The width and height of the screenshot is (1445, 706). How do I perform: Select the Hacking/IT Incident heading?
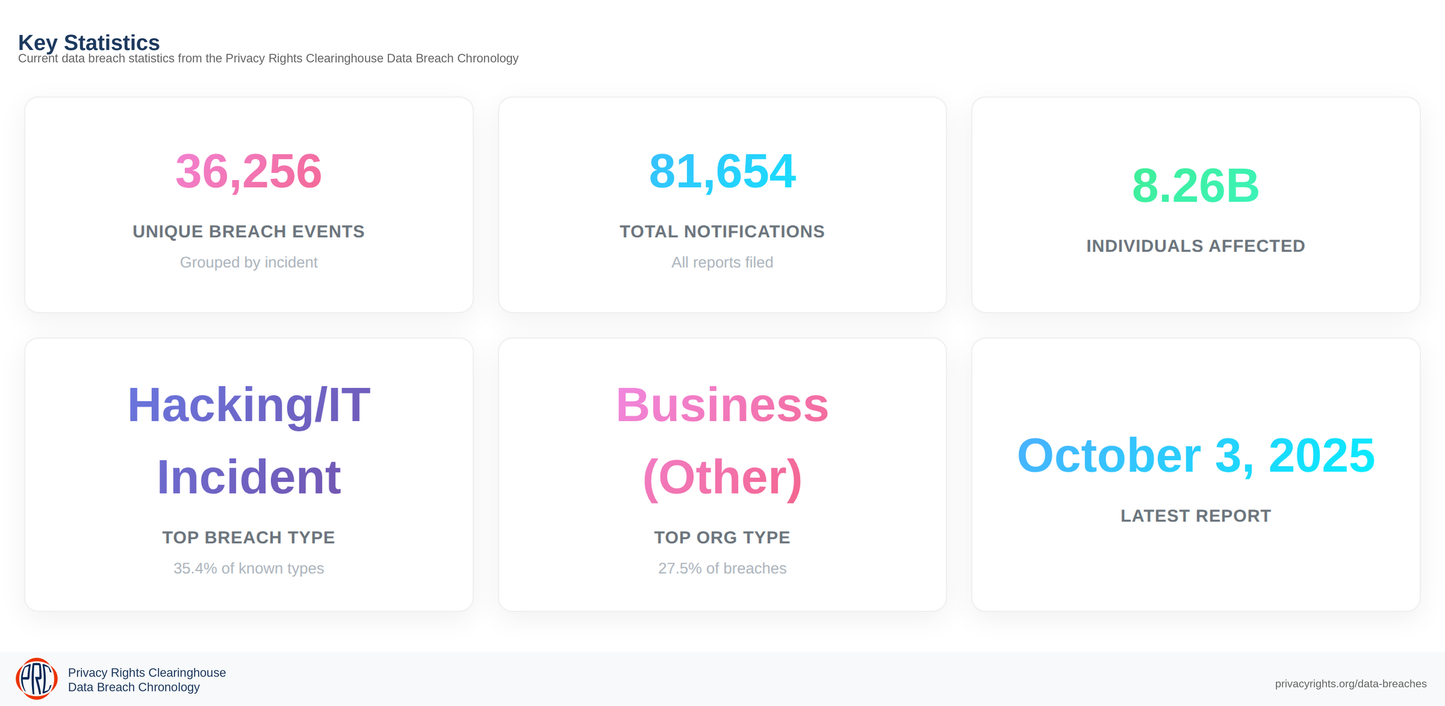pyautogui.click(x=249, y=441)
